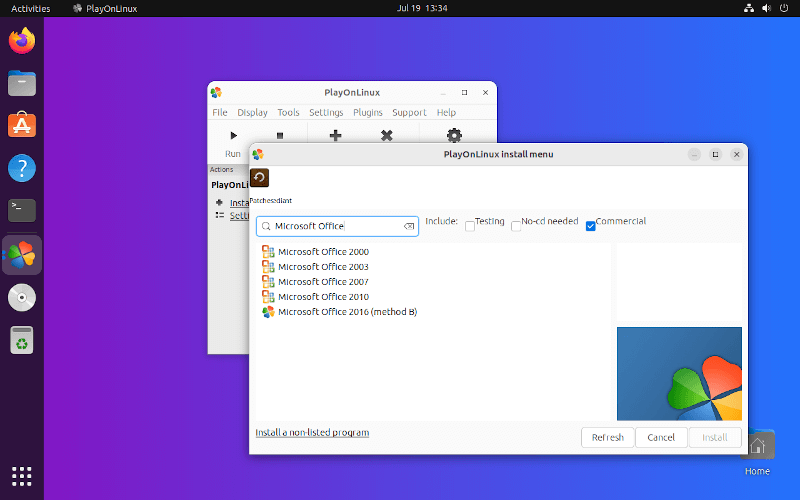Viewport: 800px width, 500px height.
Task: Click the Install button in install menu
Action: point(714,437)
